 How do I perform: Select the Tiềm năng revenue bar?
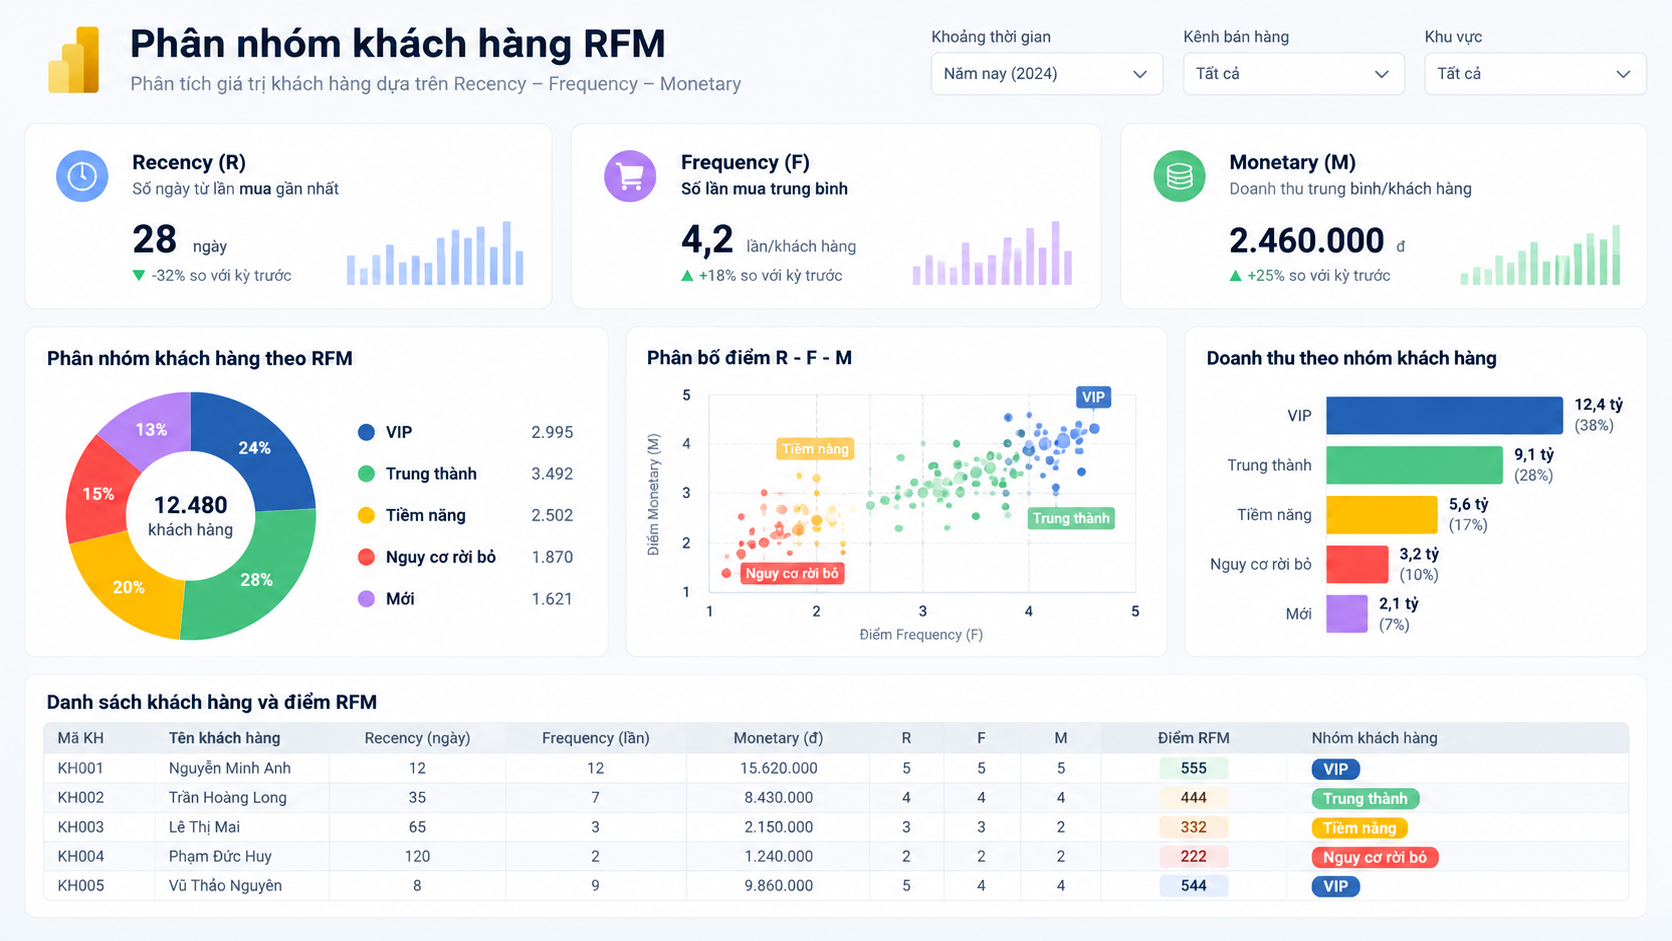[x=1382, y=515]
